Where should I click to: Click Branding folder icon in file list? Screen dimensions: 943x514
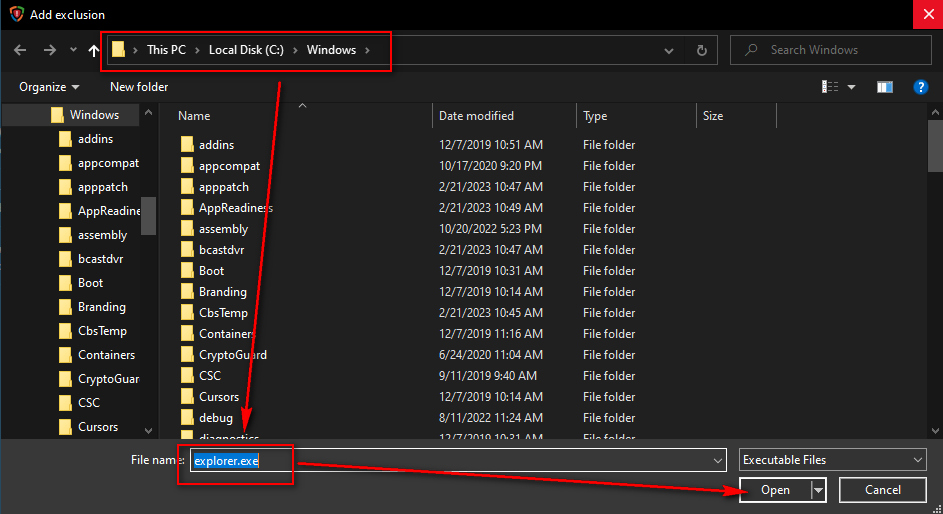pos(188,292)
